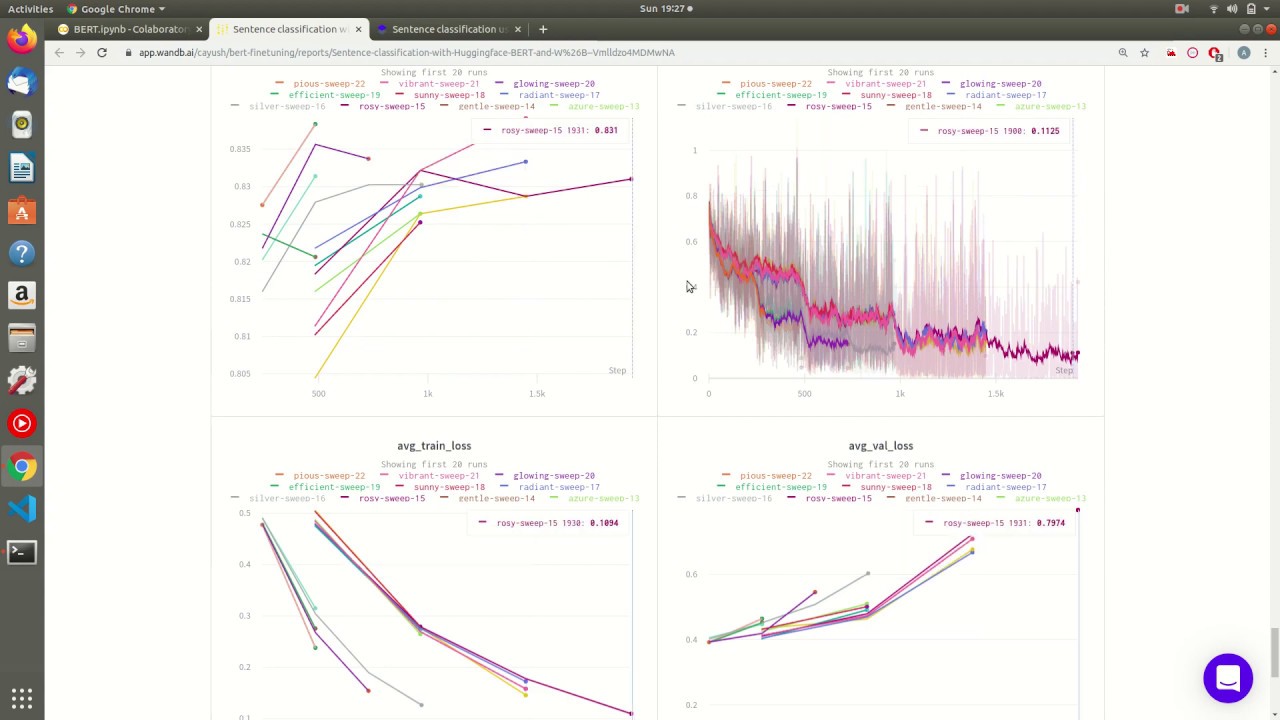Close the third Sentence classification tab
This screenshot has height=720, width=1280.
coord(518,29)
